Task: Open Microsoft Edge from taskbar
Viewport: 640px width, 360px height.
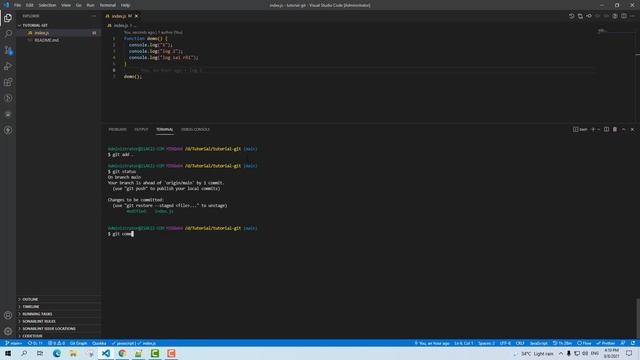Action: 57,353
